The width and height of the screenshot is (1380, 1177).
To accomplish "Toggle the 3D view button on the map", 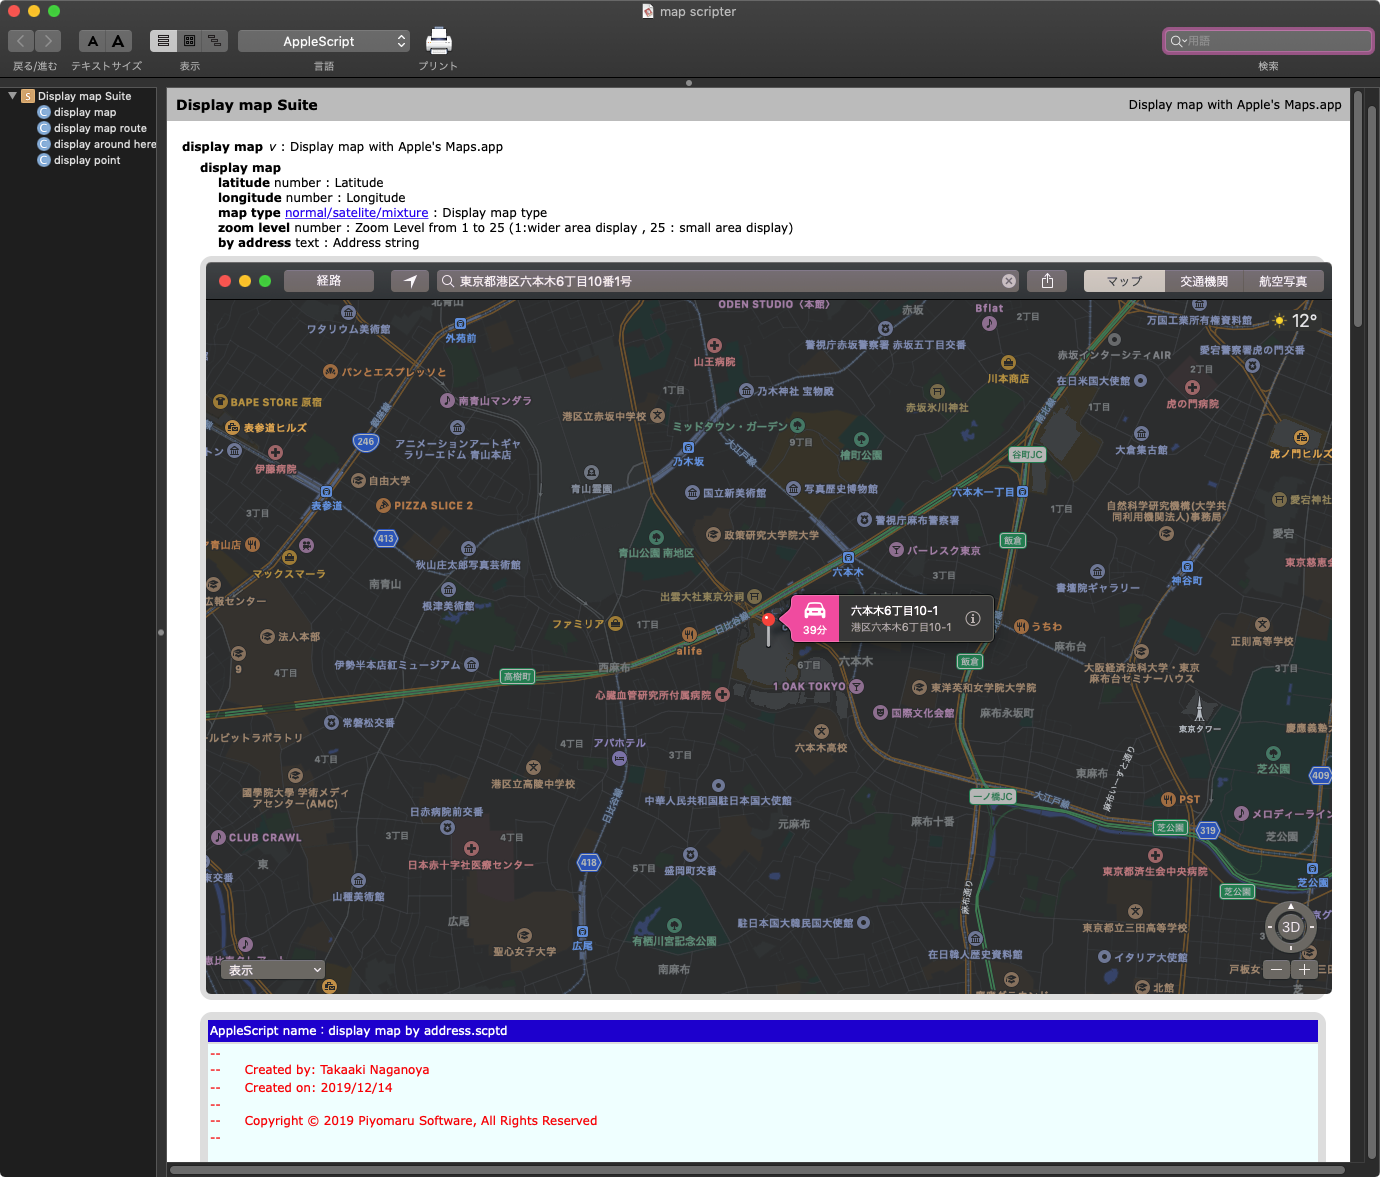I will pos(1290,927).
